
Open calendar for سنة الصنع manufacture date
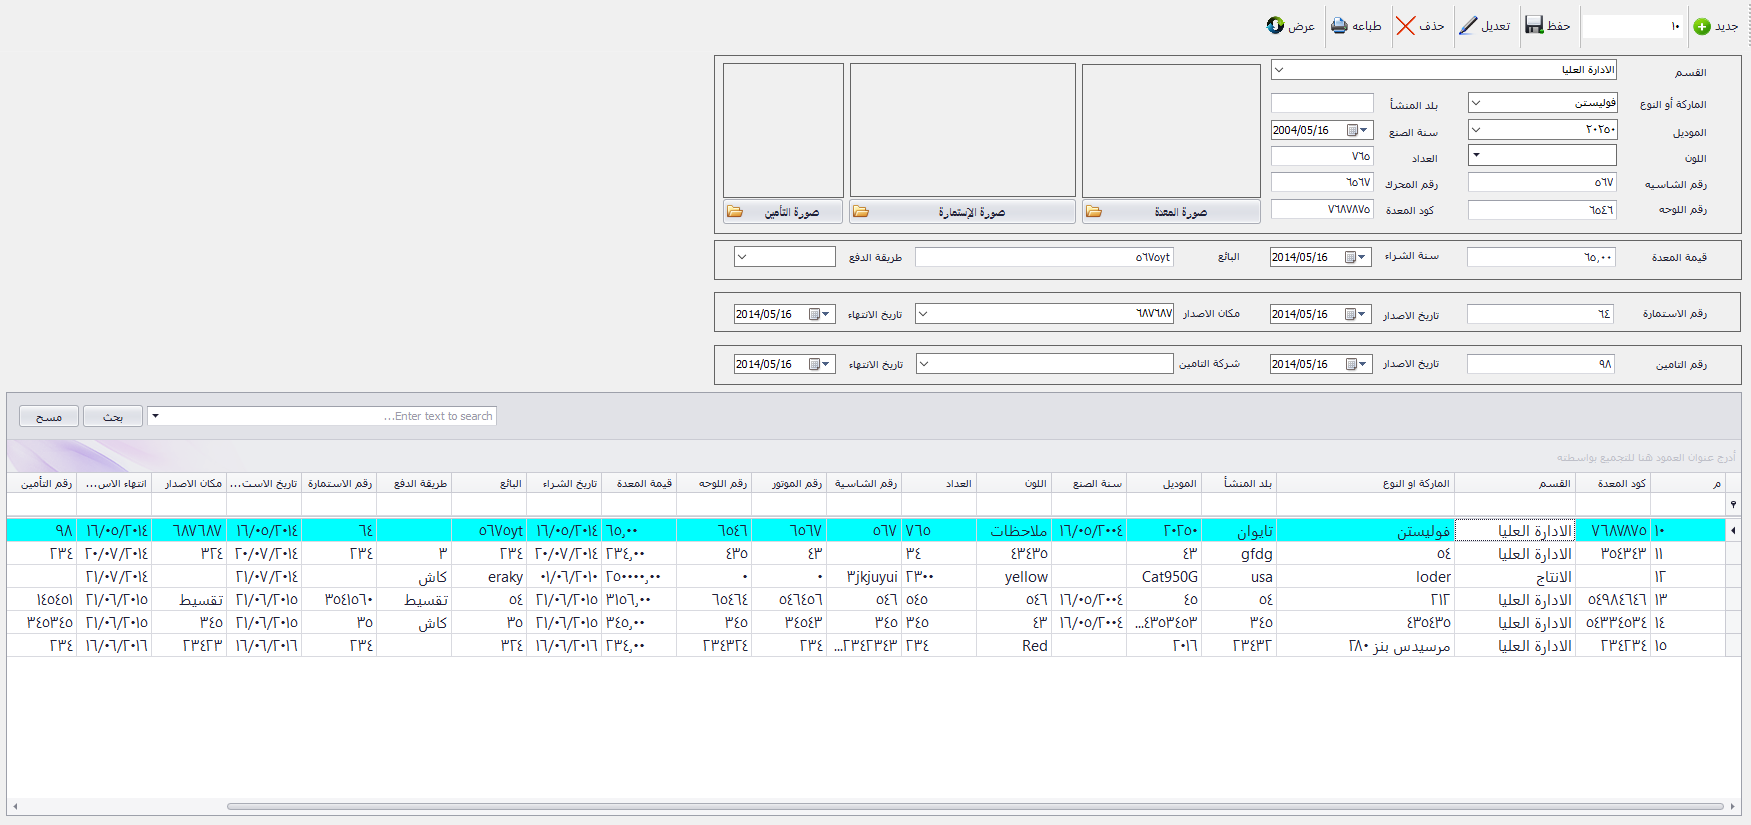[1357, 131]
